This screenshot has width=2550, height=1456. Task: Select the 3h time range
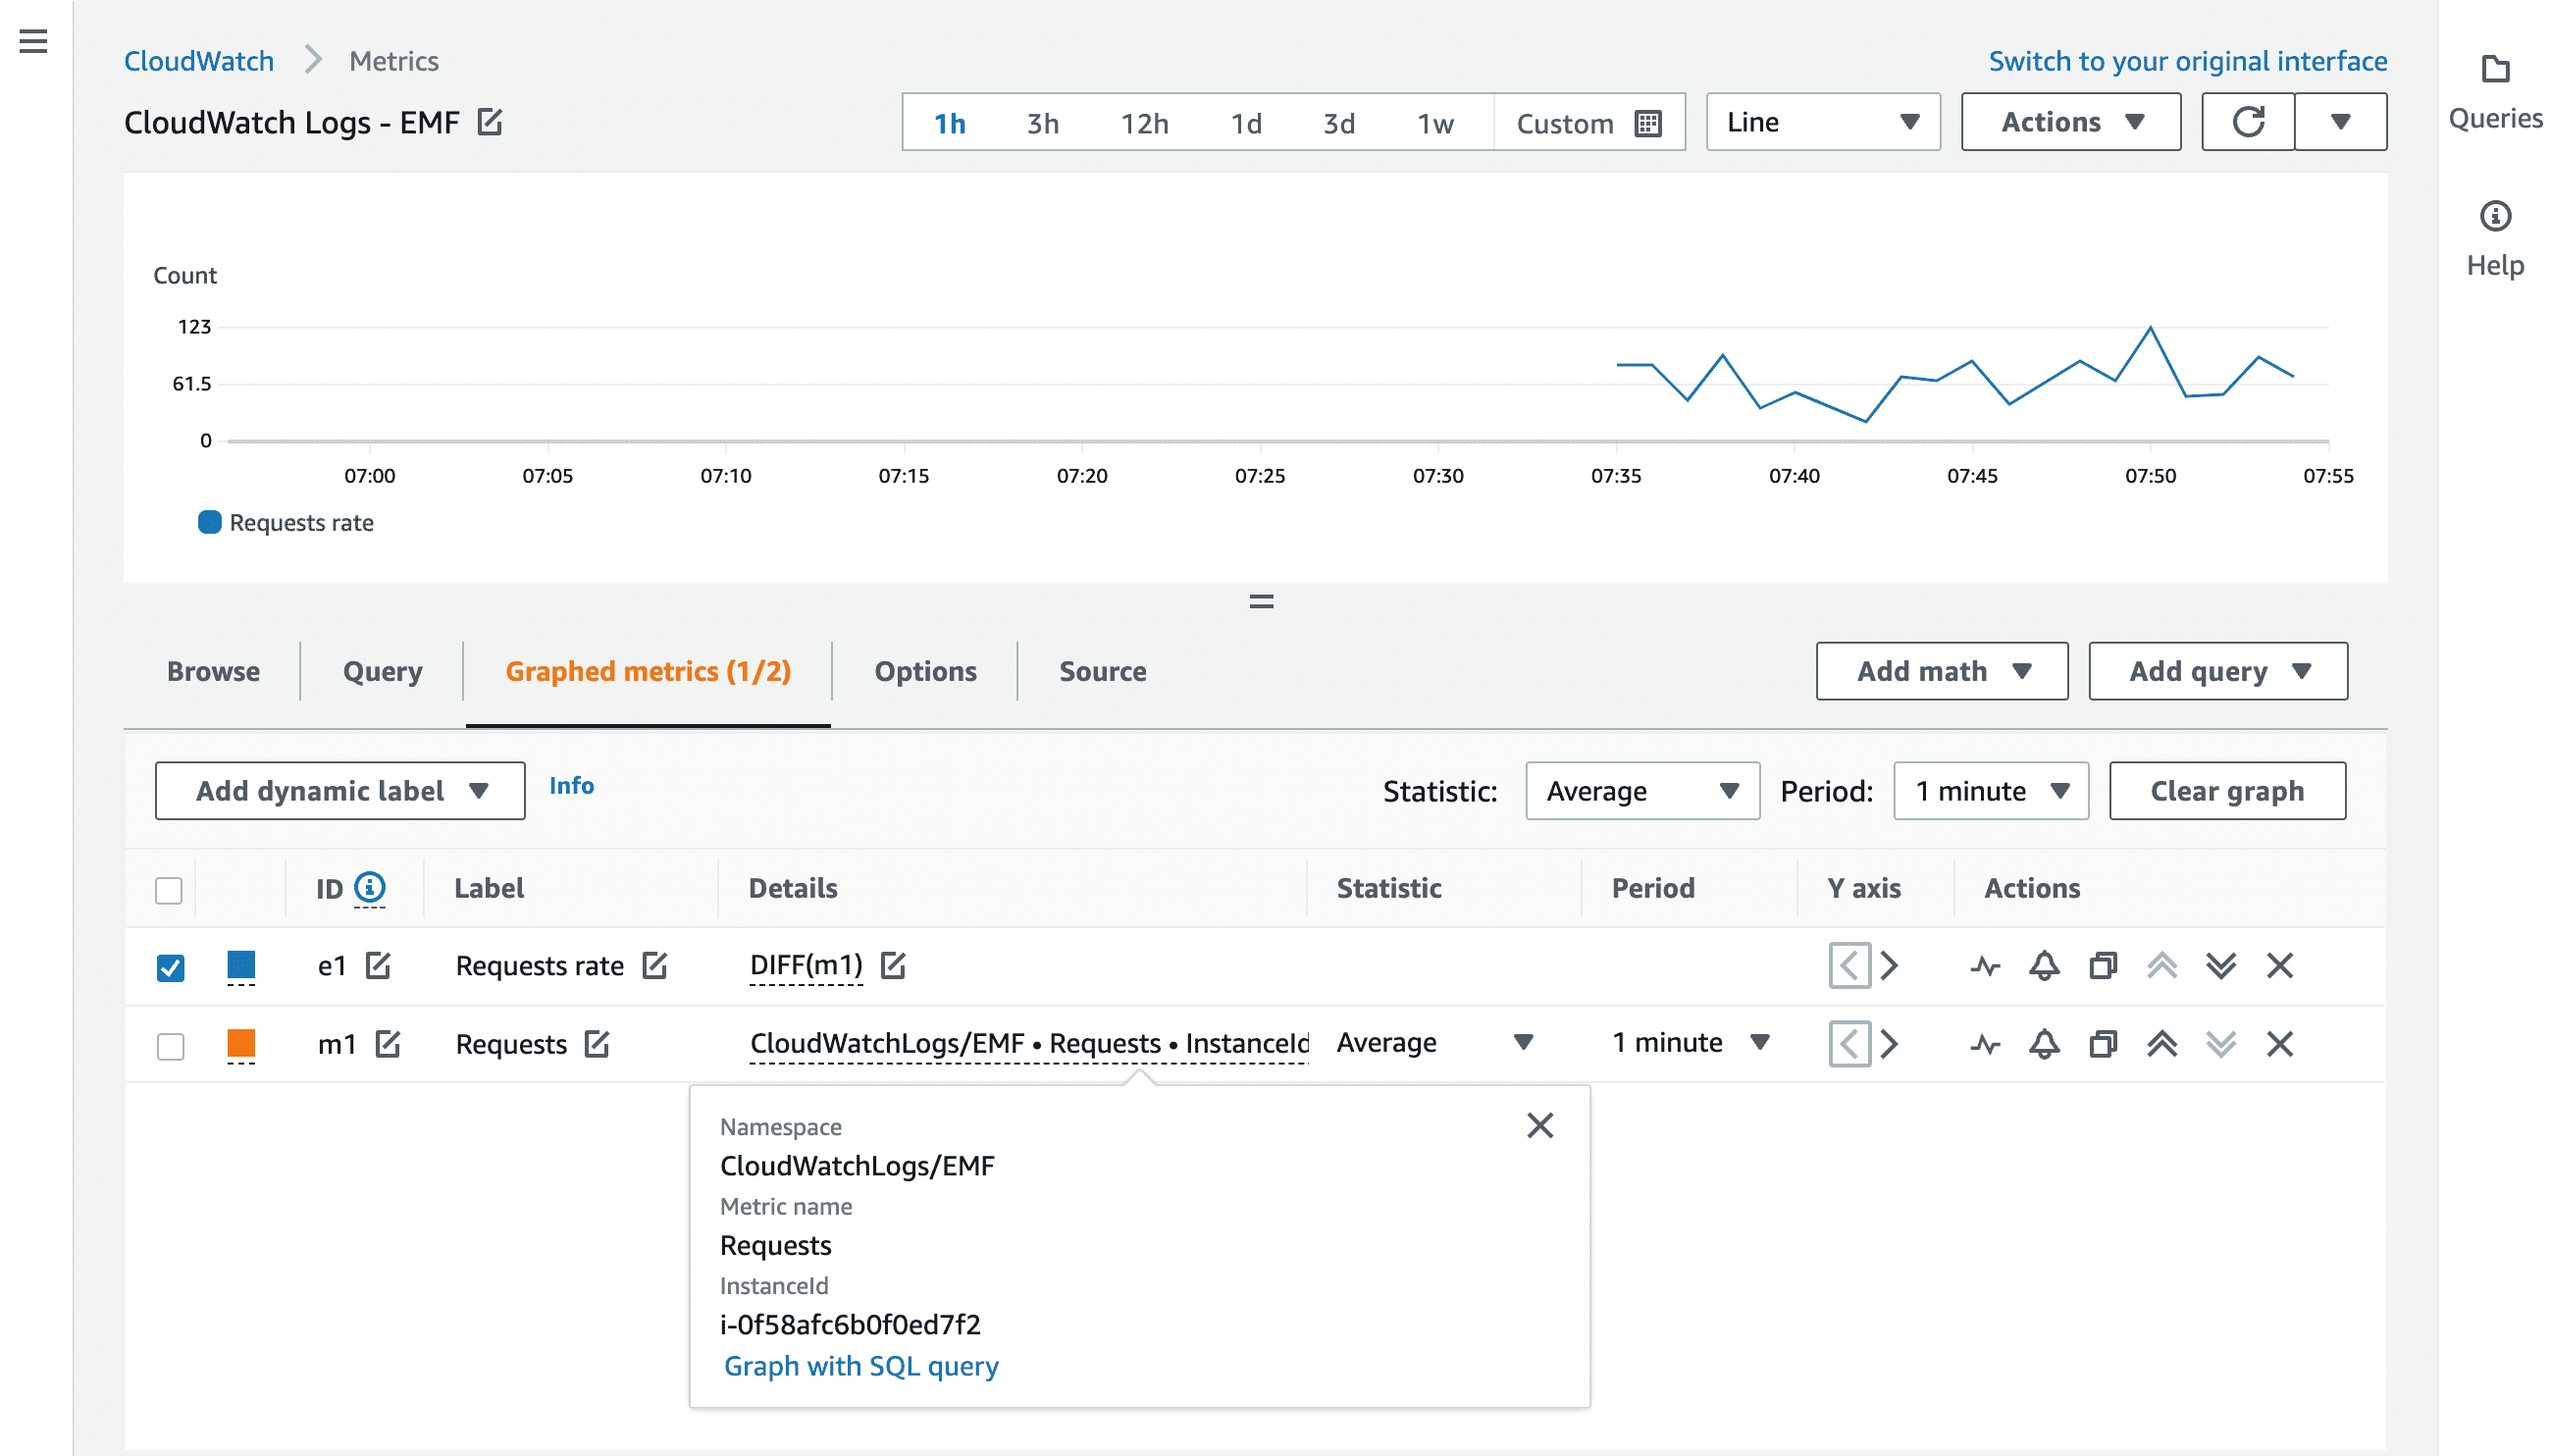click(1043, 123)
